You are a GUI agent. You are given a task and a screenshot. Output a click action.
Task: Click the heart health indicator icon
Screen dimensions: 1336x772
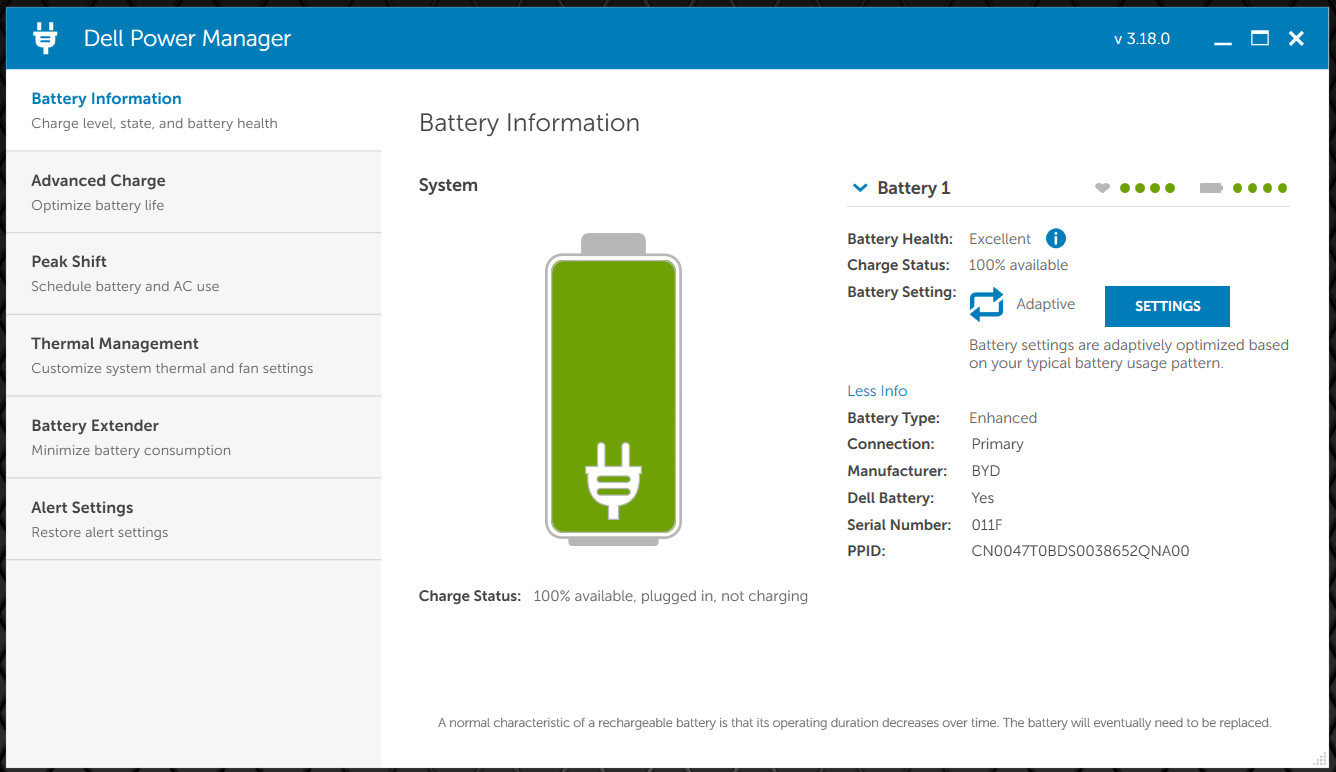[1102, 188]
